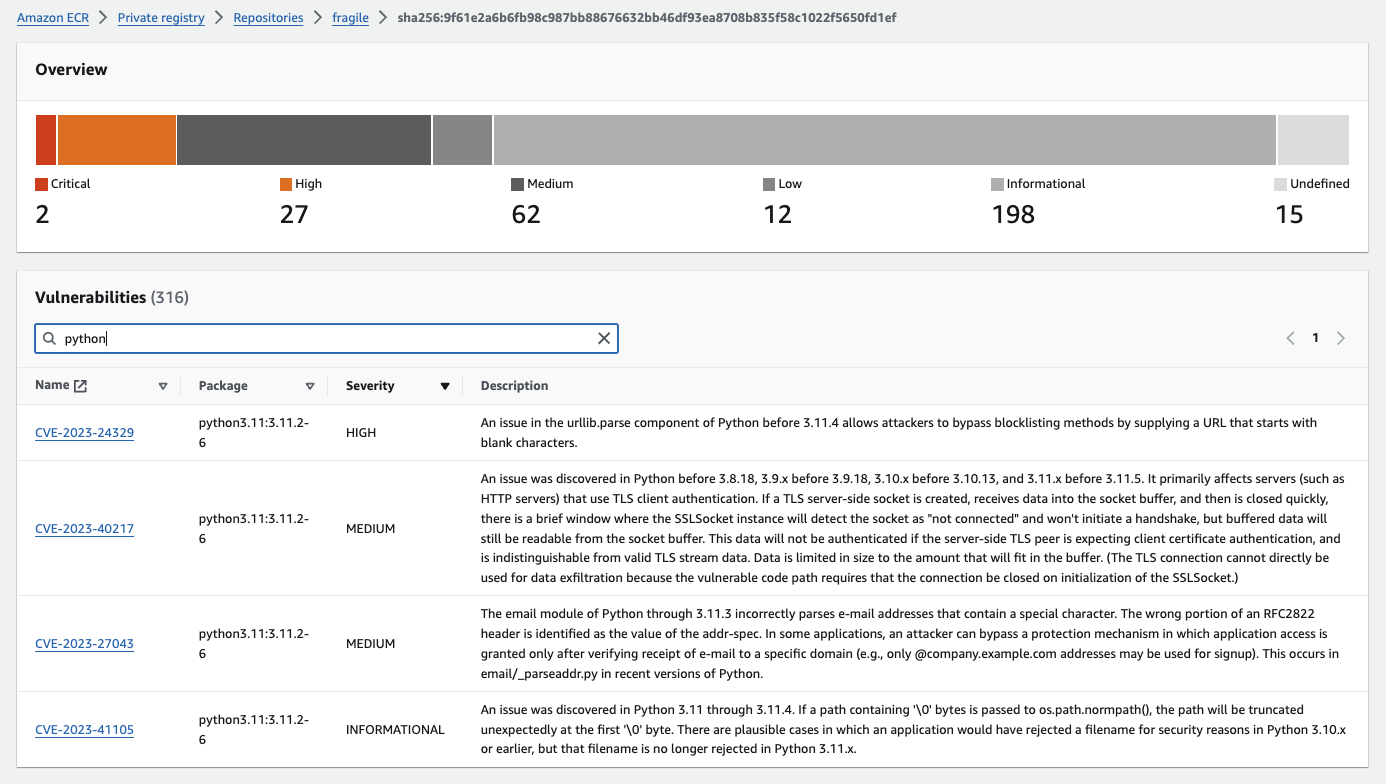The height and width of the screenshot is (784, 1386).
Task: Sort by the Package column arrow
Action: (x=310, y=386)
